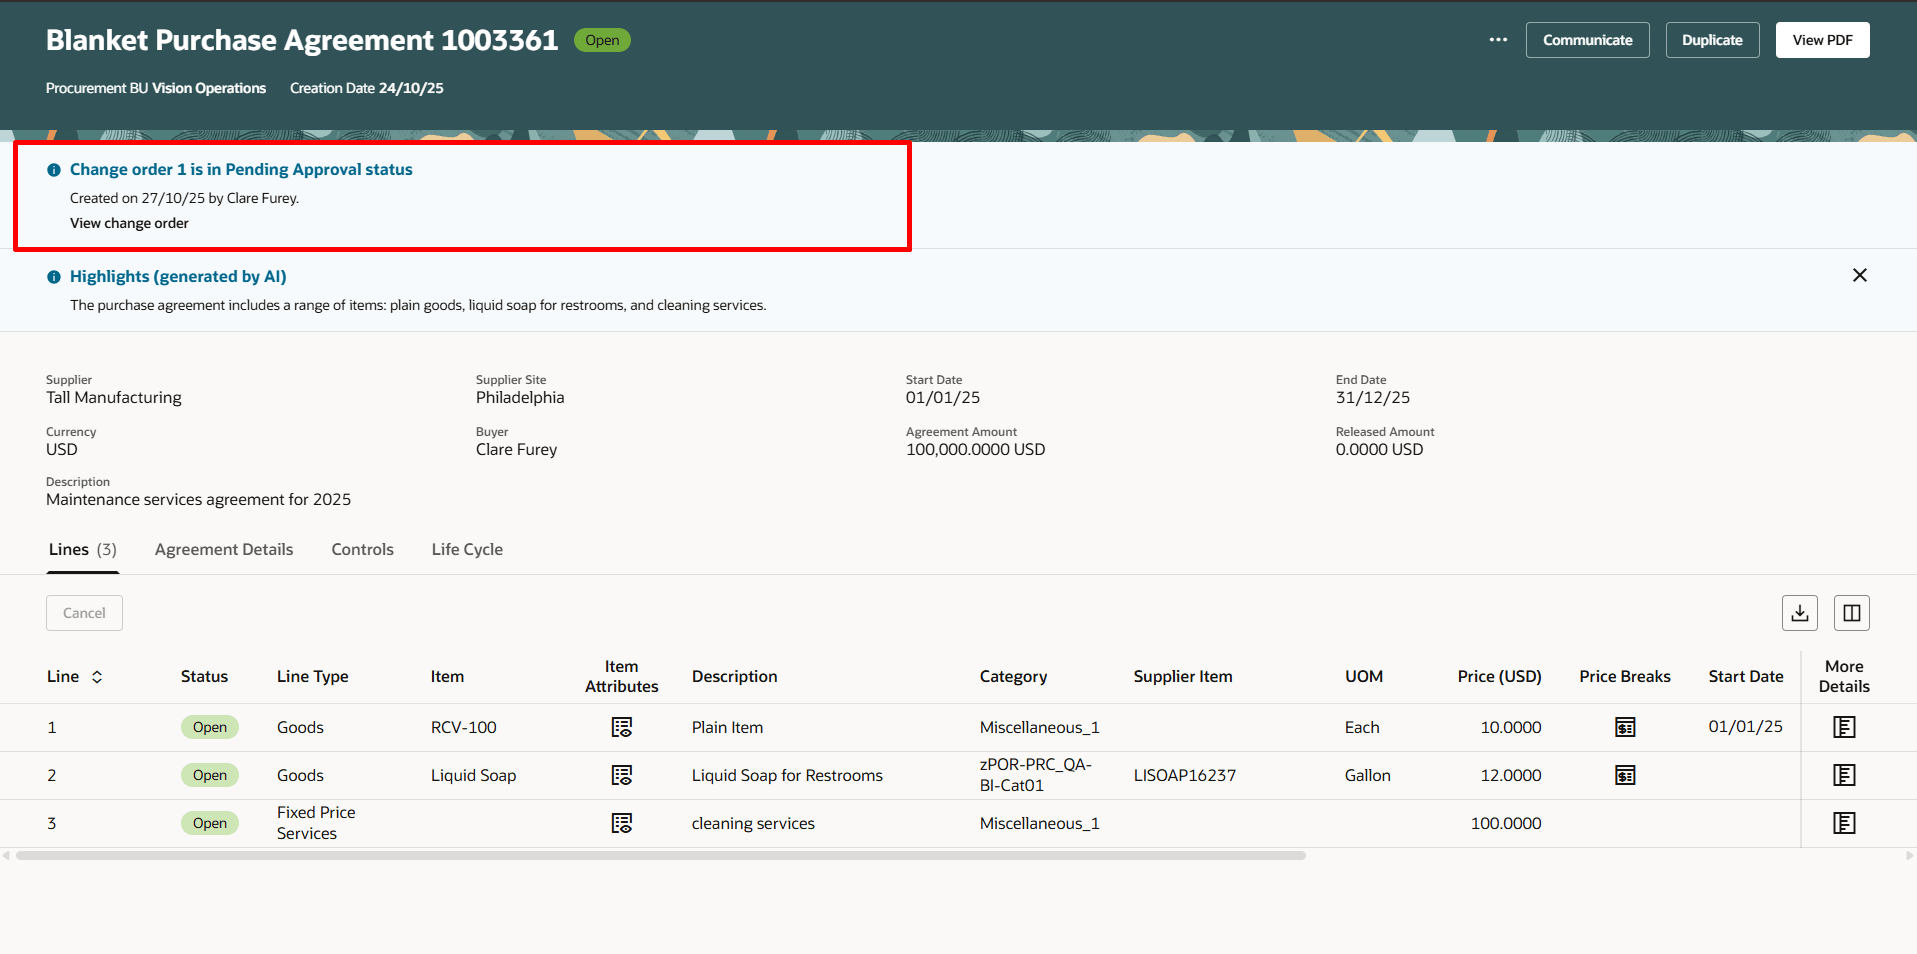The width and height of the screenshot is (1917, 954).
Task: Open the Life Cycle tab
Action: coord(466,549)
